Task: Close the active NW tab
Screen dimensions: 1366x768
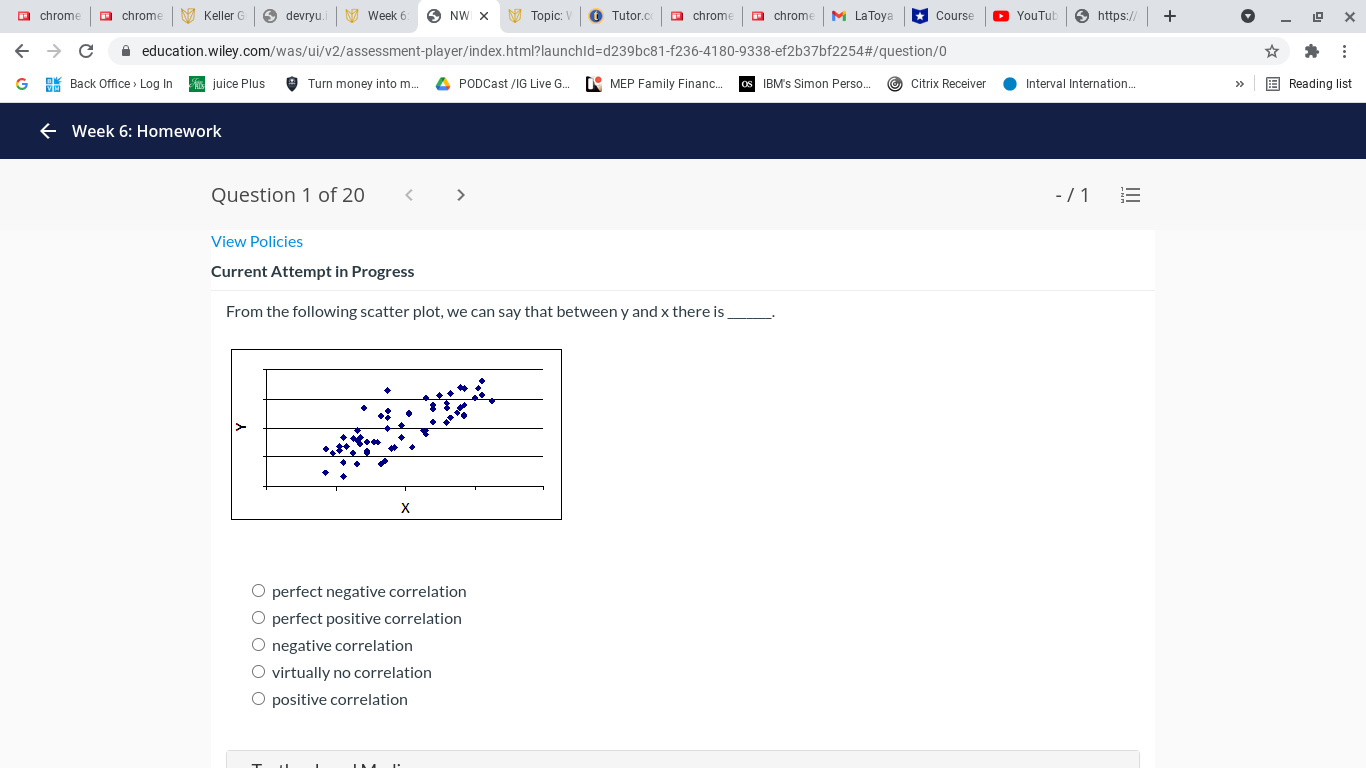Action: point(483,16)
